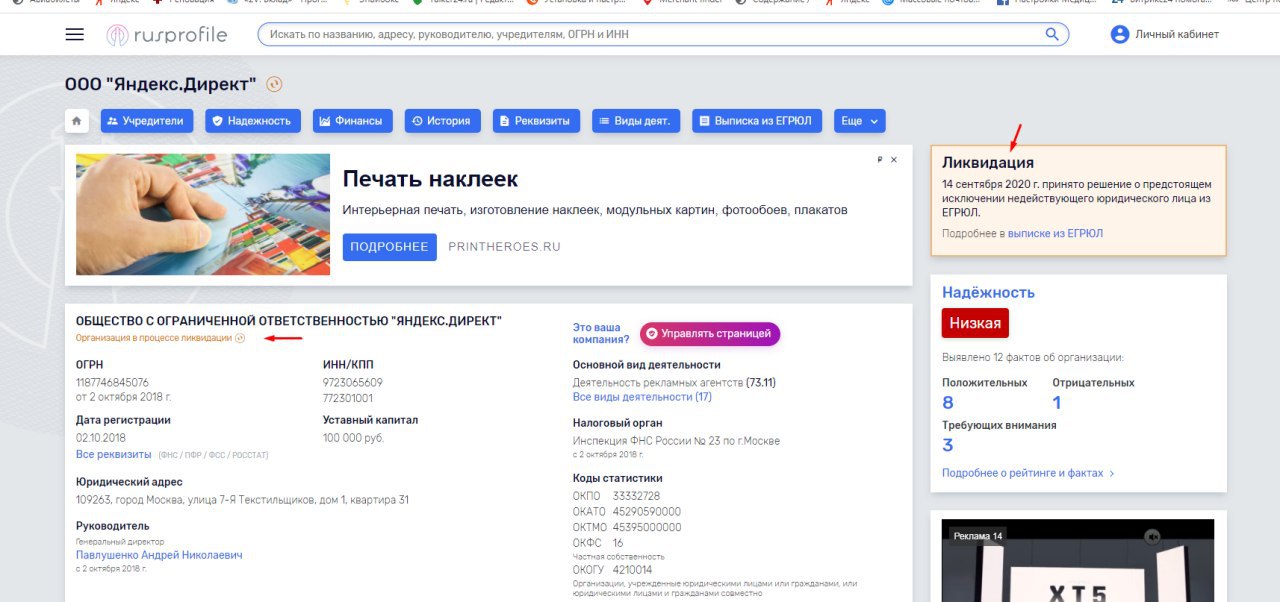This screenshot has width=1280, height=602.
Task: Open Подробнее о рейтинге и фактах
Action: 1028,473
